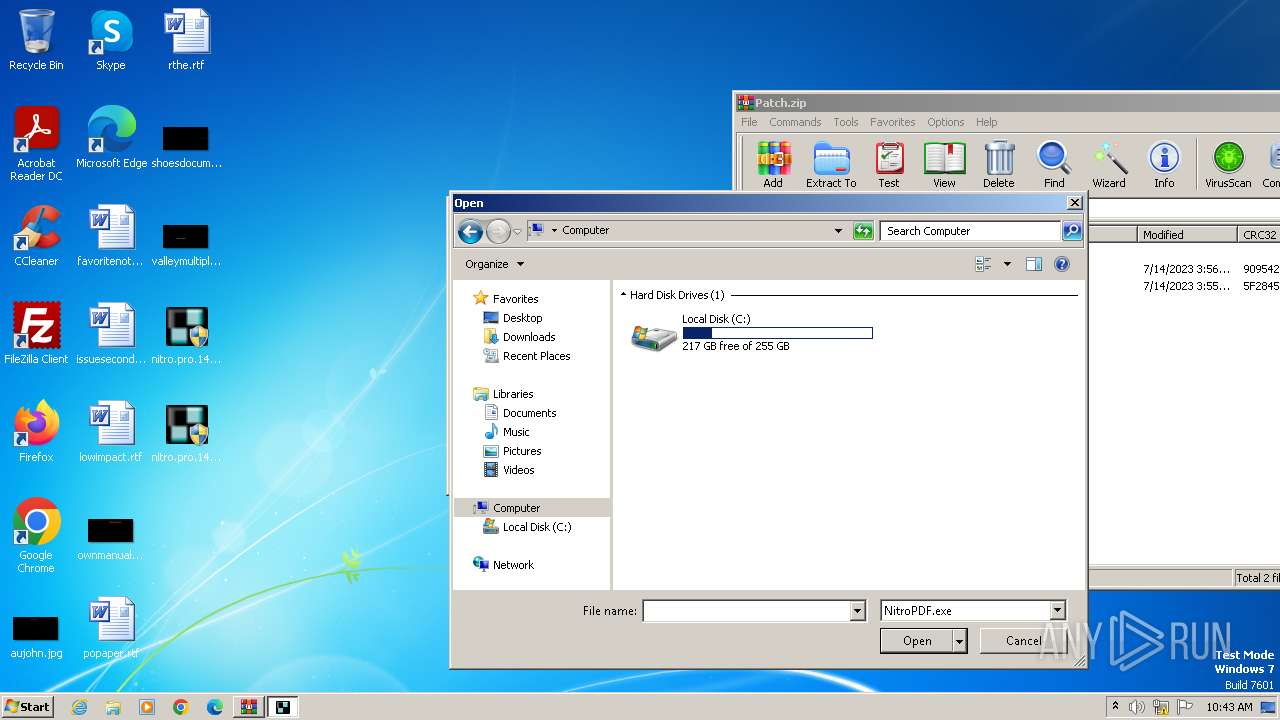Change the view icon in Open dialog
The height and width of the screenshot is (720, 1280).
tap(984, 264)
